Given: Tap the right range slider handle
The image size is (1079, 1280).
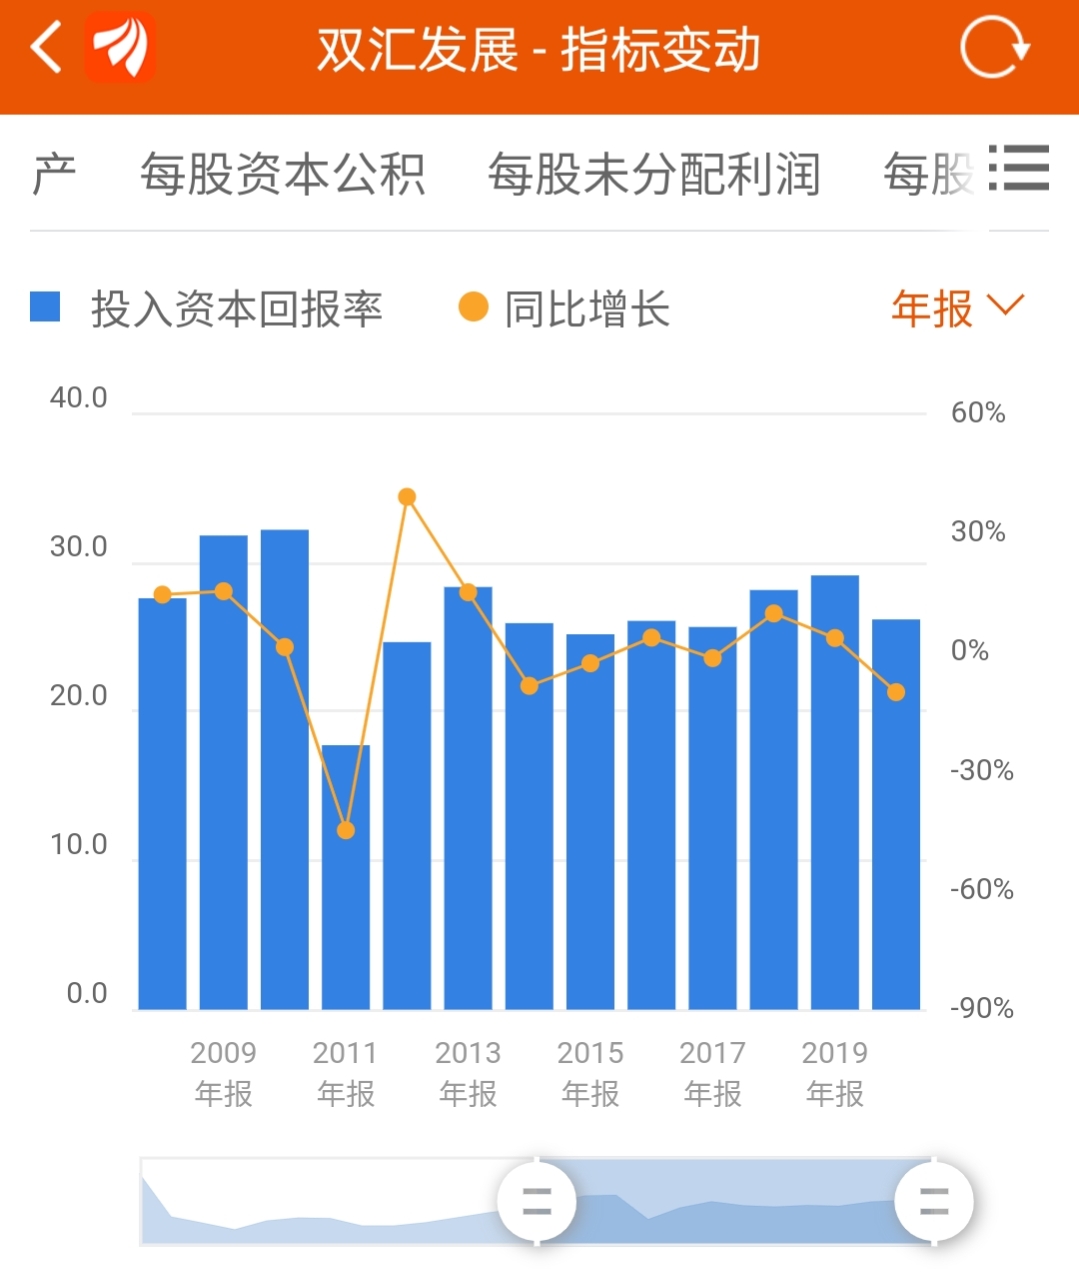Looking at the screenshot, I should click(934, 1203).
